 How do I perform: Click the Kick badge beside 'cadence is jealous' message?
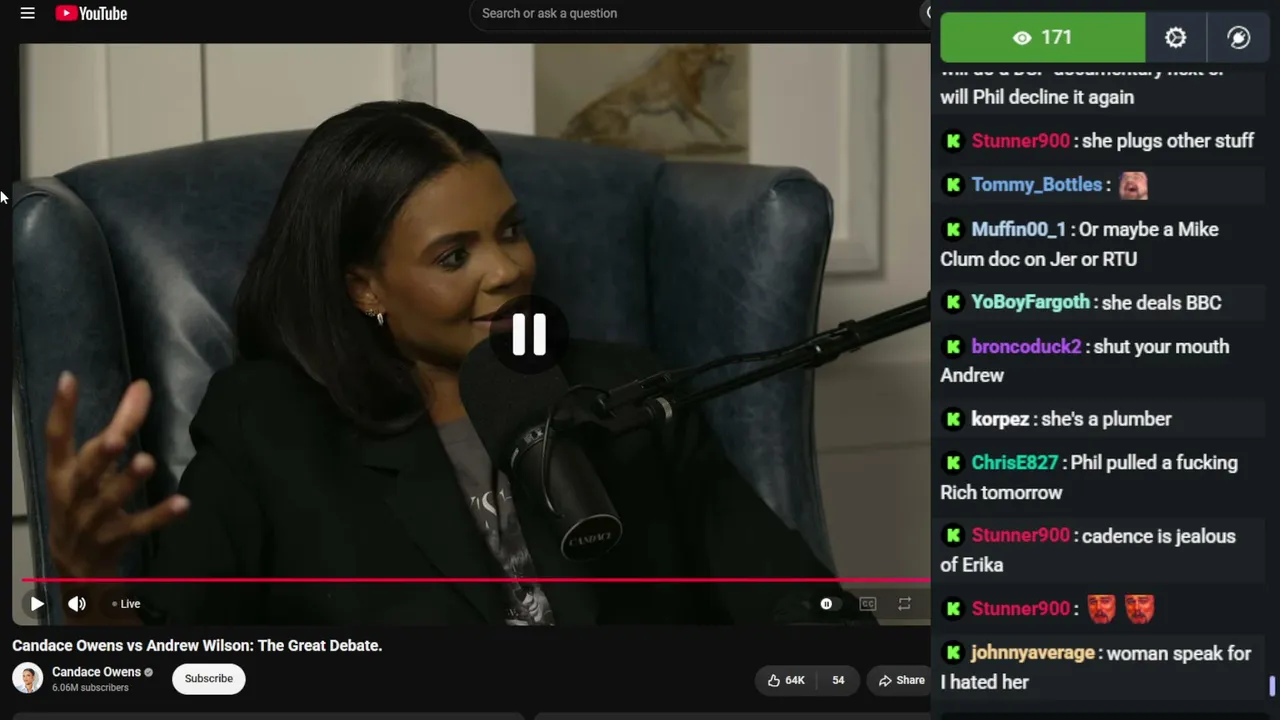click(x=953, y=536)
